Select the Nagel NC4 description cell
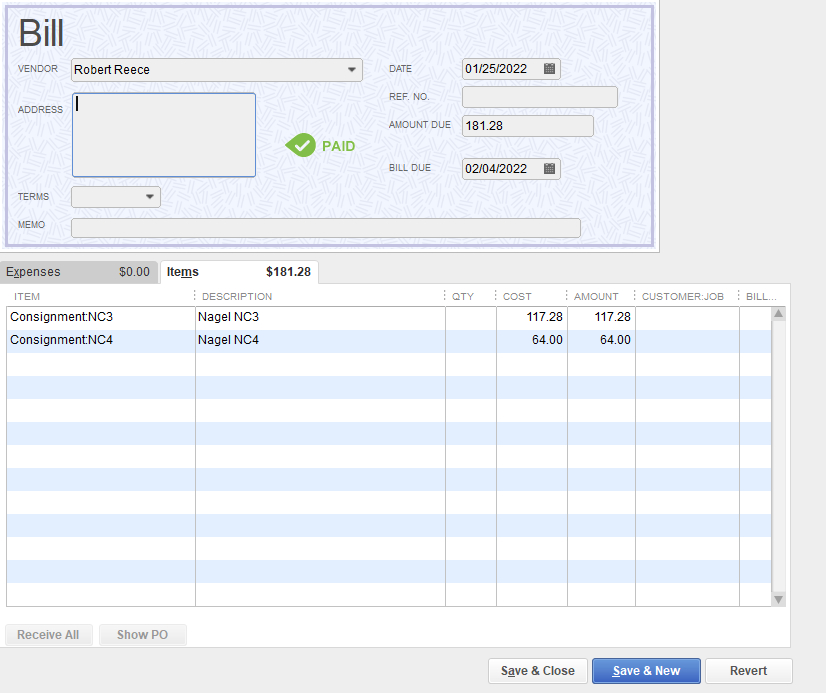This screenshot has width=826, height=693. click(319, 340)
